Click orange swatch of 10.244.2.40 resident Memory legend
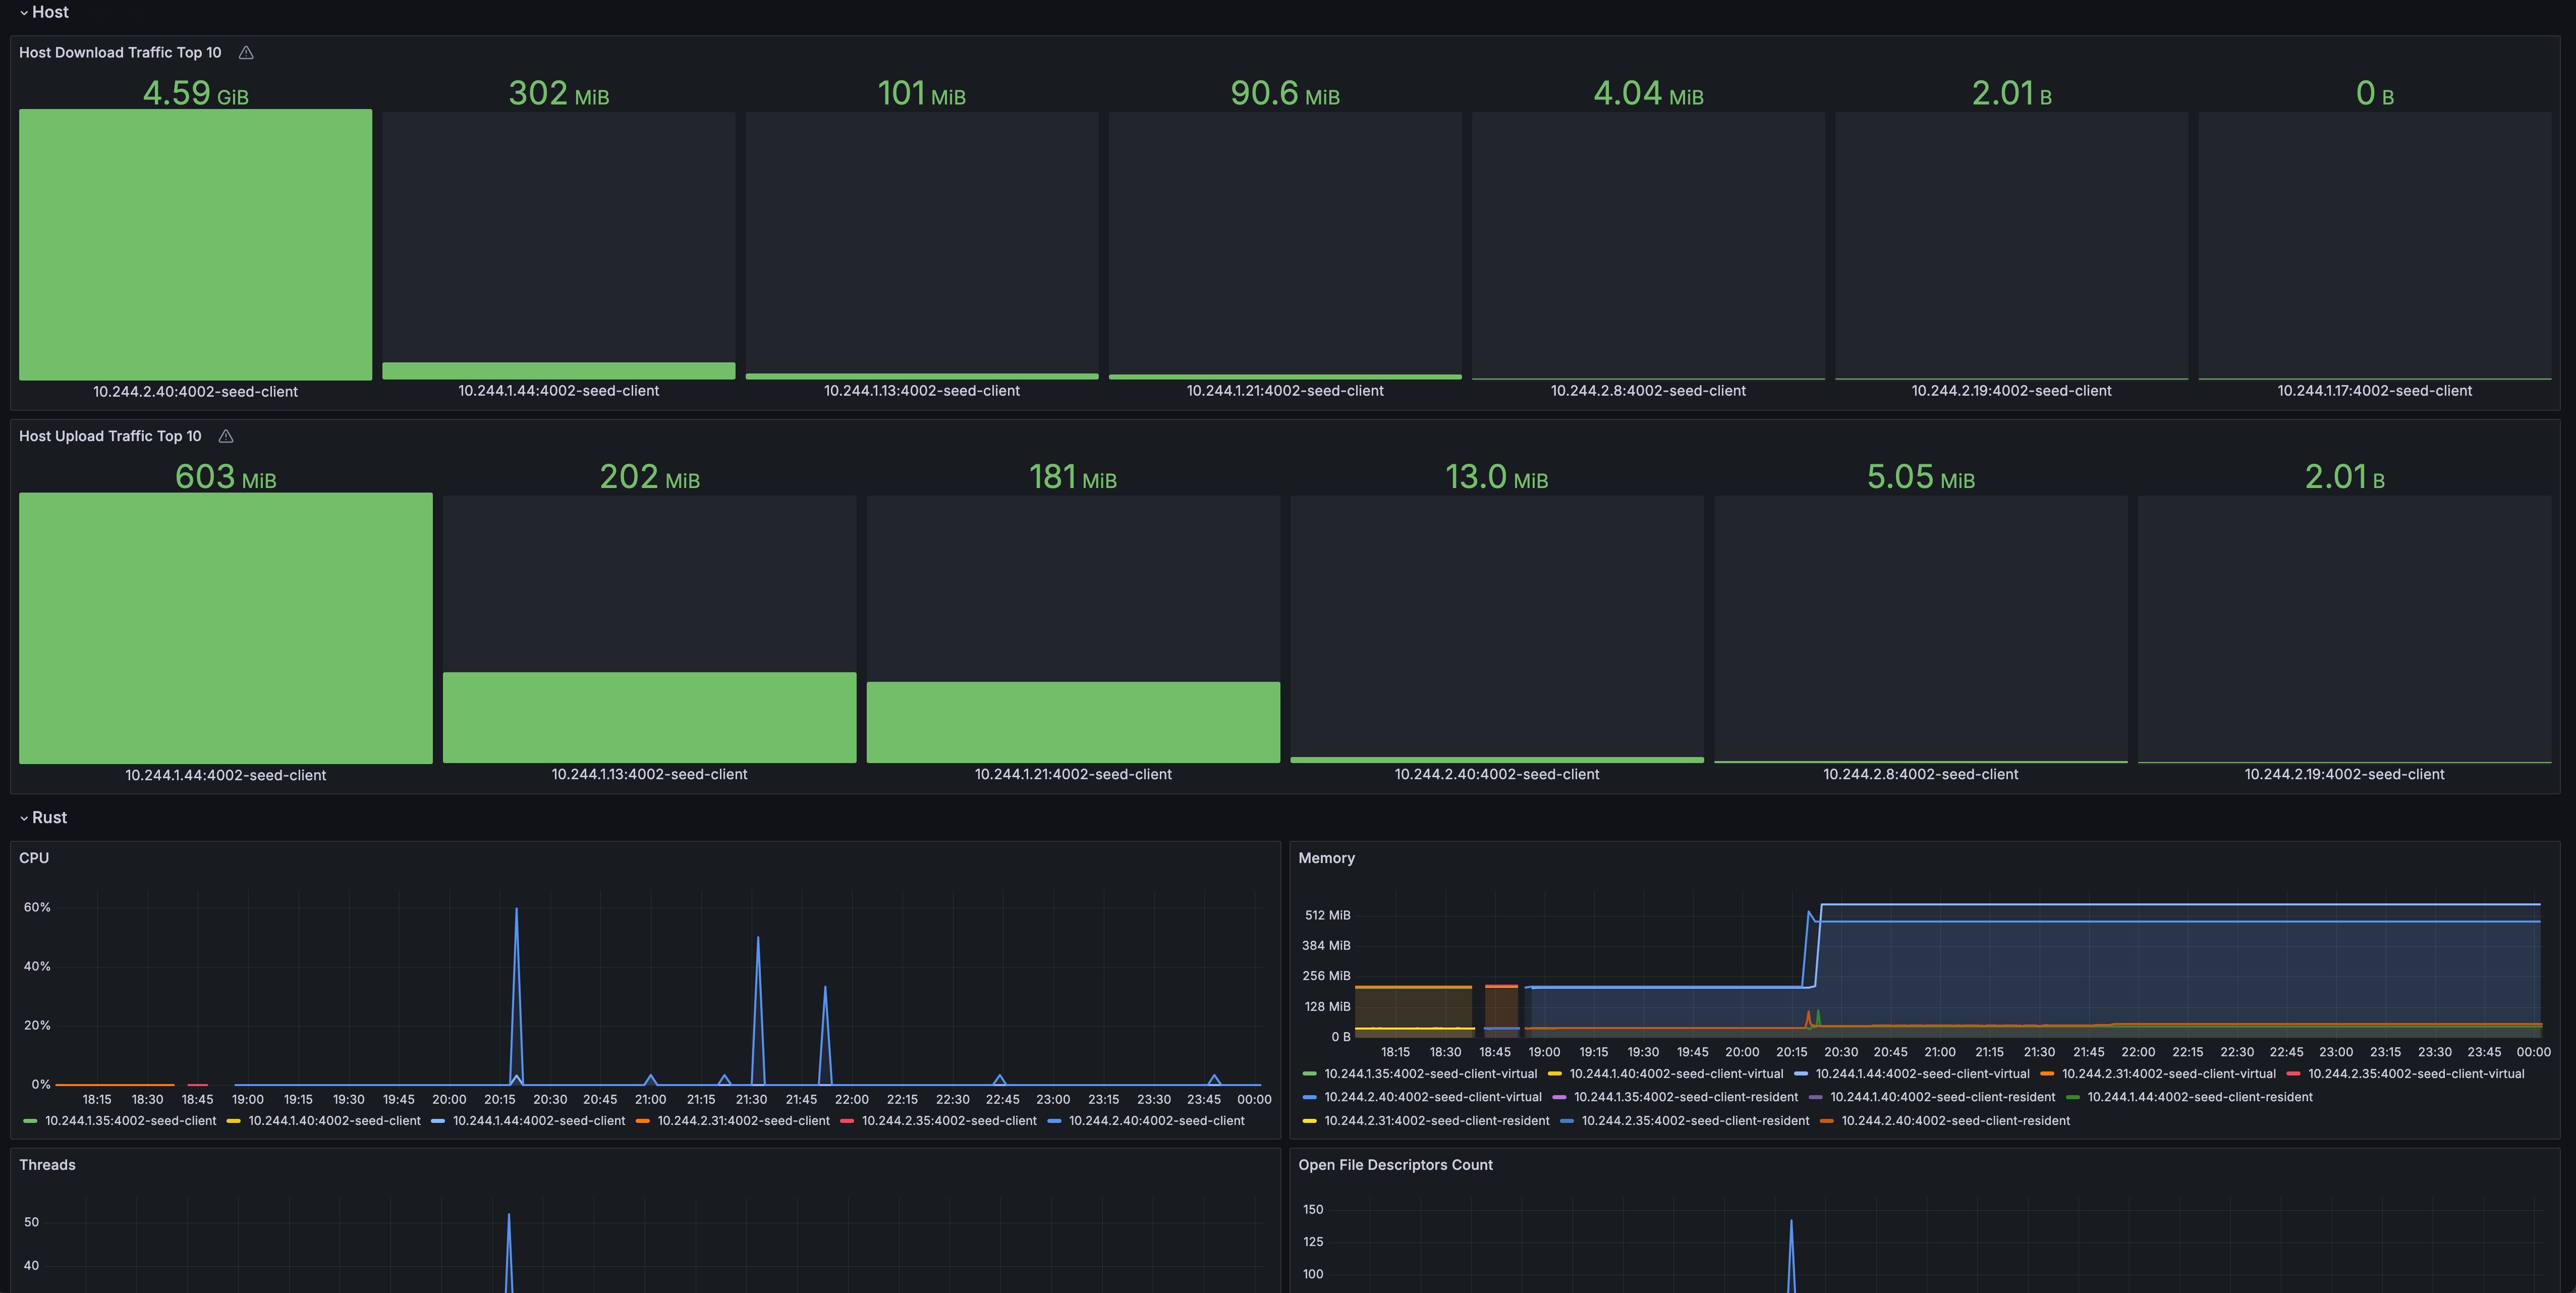Screen dimensions: 2576x1293 pyautogui.click(x=1827, y=1121)
